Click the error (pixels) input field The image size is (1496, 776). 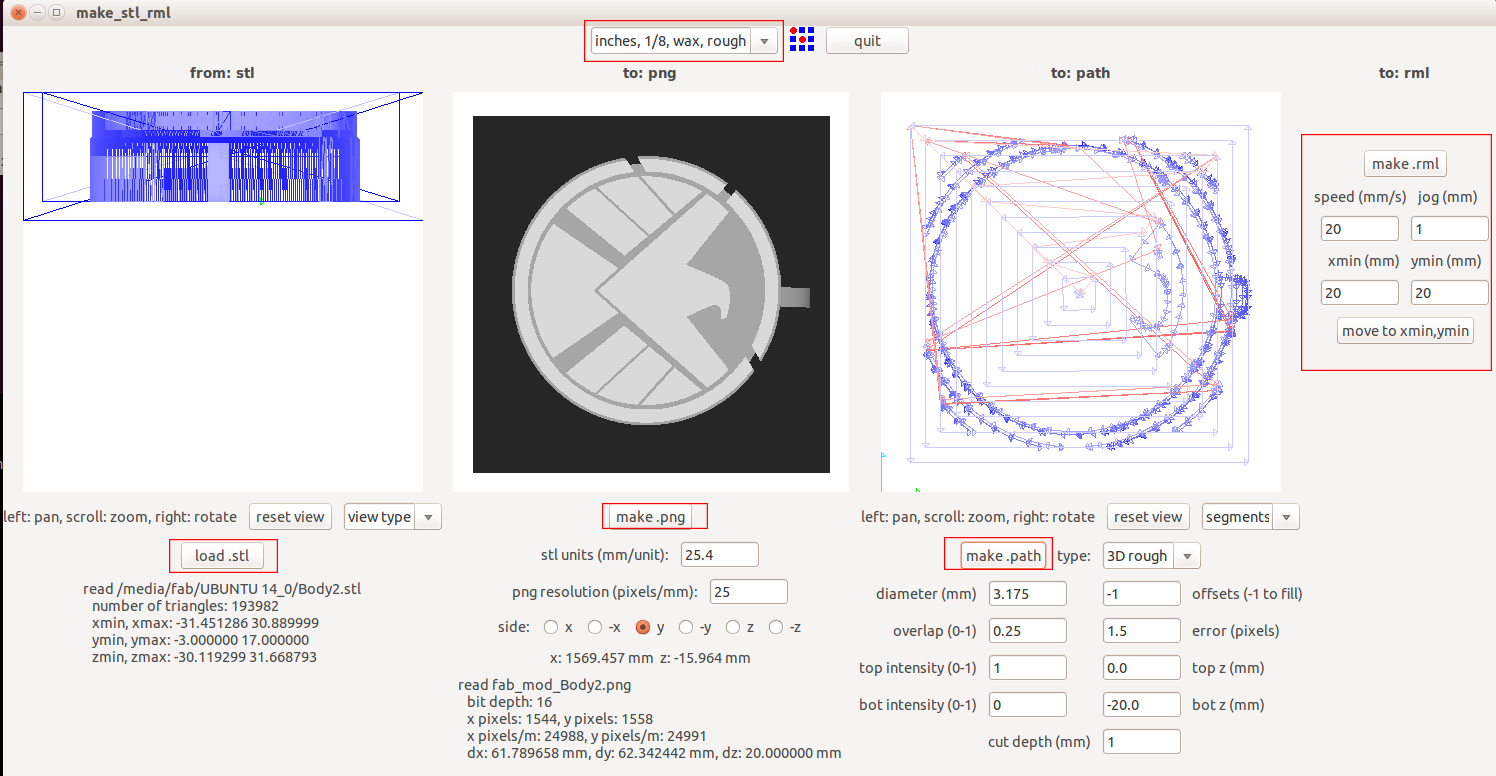tap(1142, 631)
